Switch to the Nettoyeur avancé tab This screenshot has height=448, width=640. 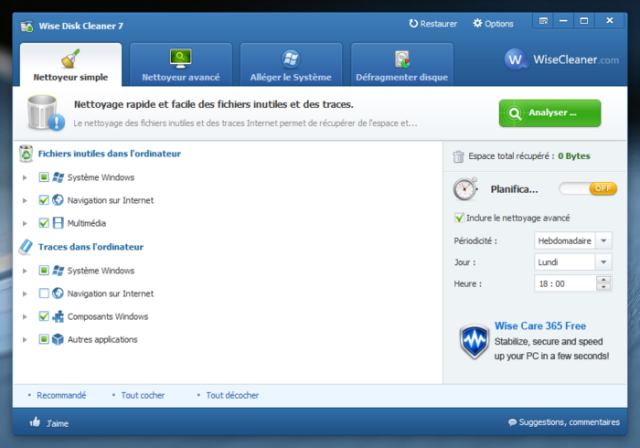coord(181,65)
